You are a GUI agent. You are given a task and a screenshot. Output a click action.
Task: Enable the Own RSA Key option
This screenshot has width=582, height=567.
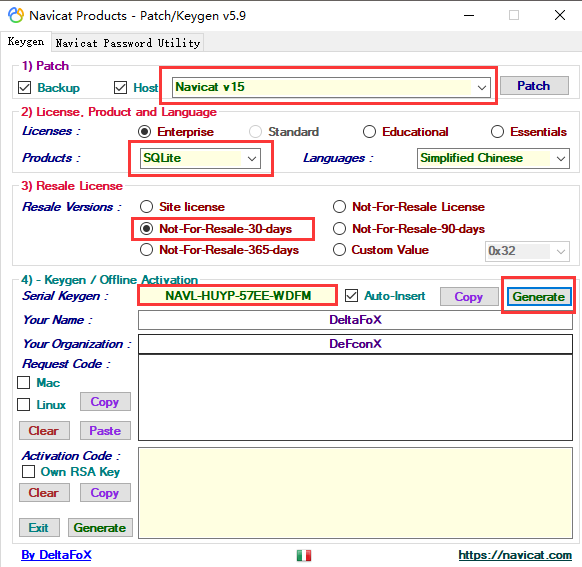28,472
